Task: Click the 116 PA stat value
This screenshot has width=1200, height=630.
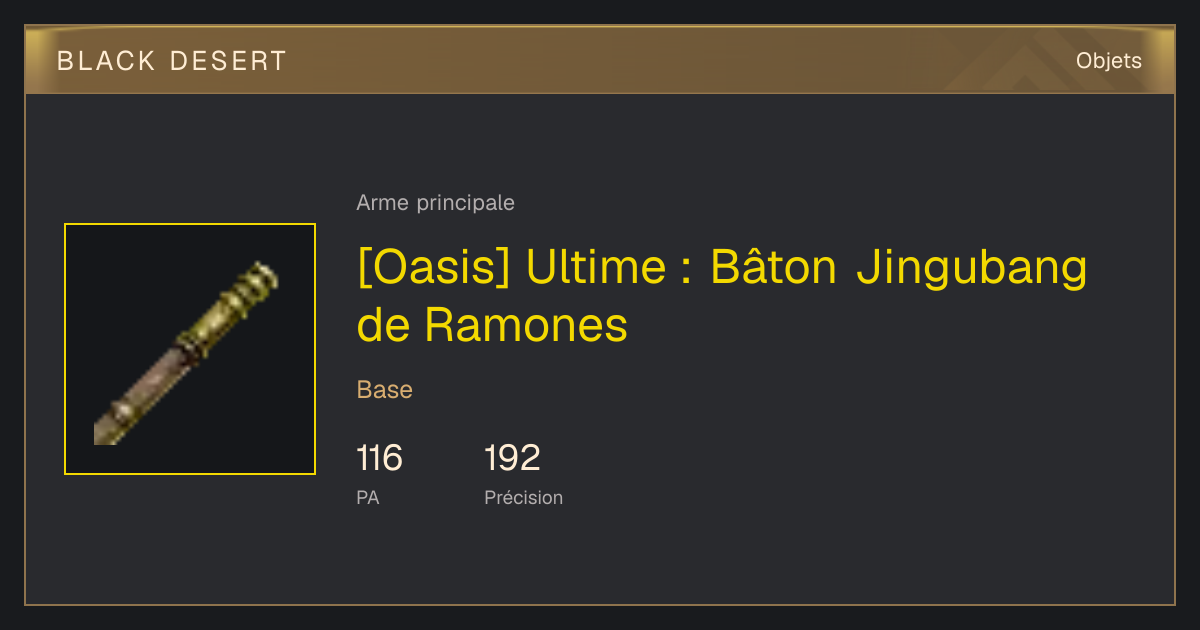Action: click(379, 458)
